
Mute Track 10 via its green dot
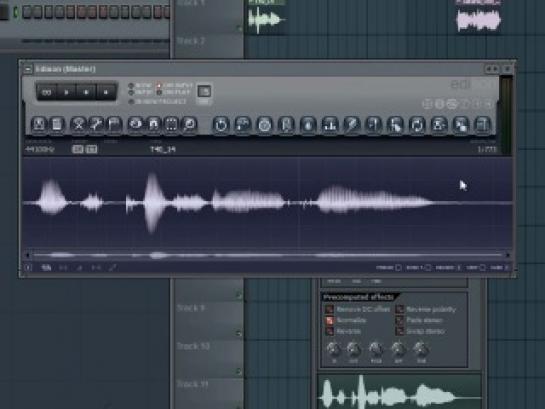(238, 371)
